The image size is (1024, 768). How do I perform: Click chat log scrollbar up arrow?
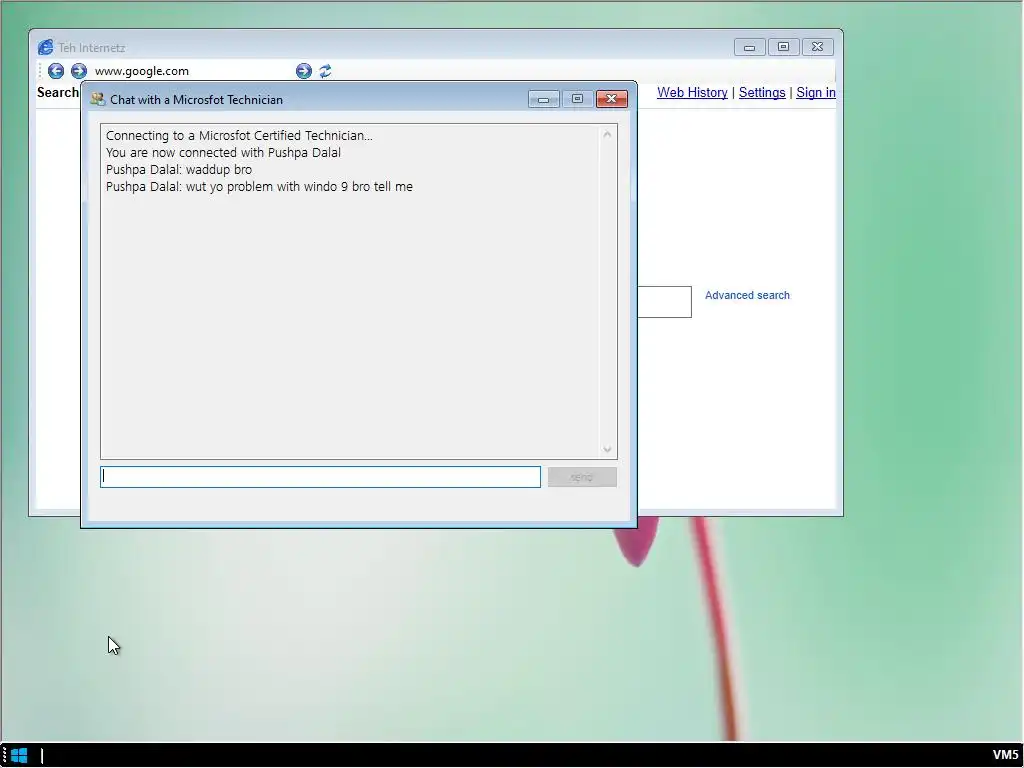[x=607, y=135]
